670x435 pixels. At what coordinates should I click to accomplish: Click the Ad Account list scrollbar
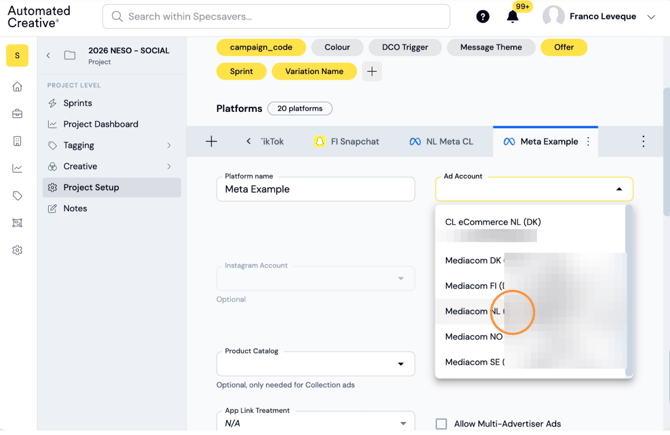tap(629, 291)
